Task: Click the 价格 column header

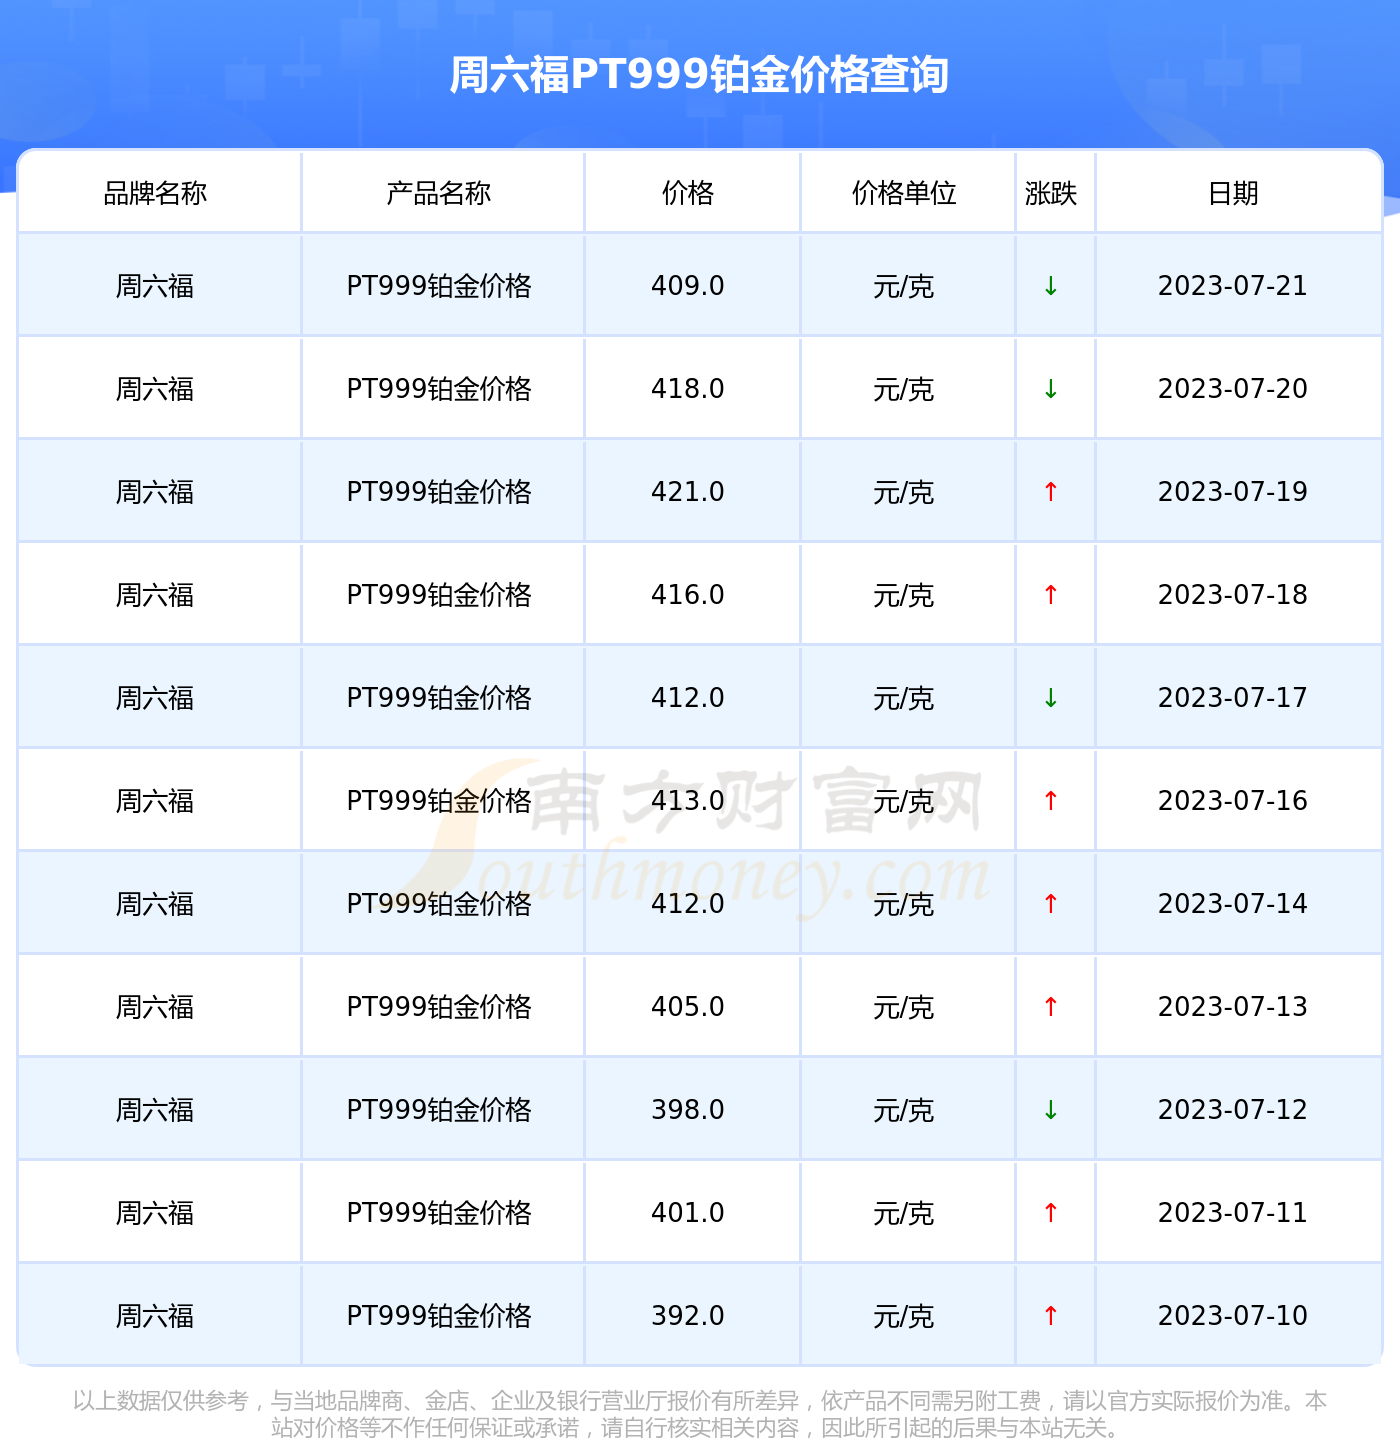Action: (x=688, y=193)
